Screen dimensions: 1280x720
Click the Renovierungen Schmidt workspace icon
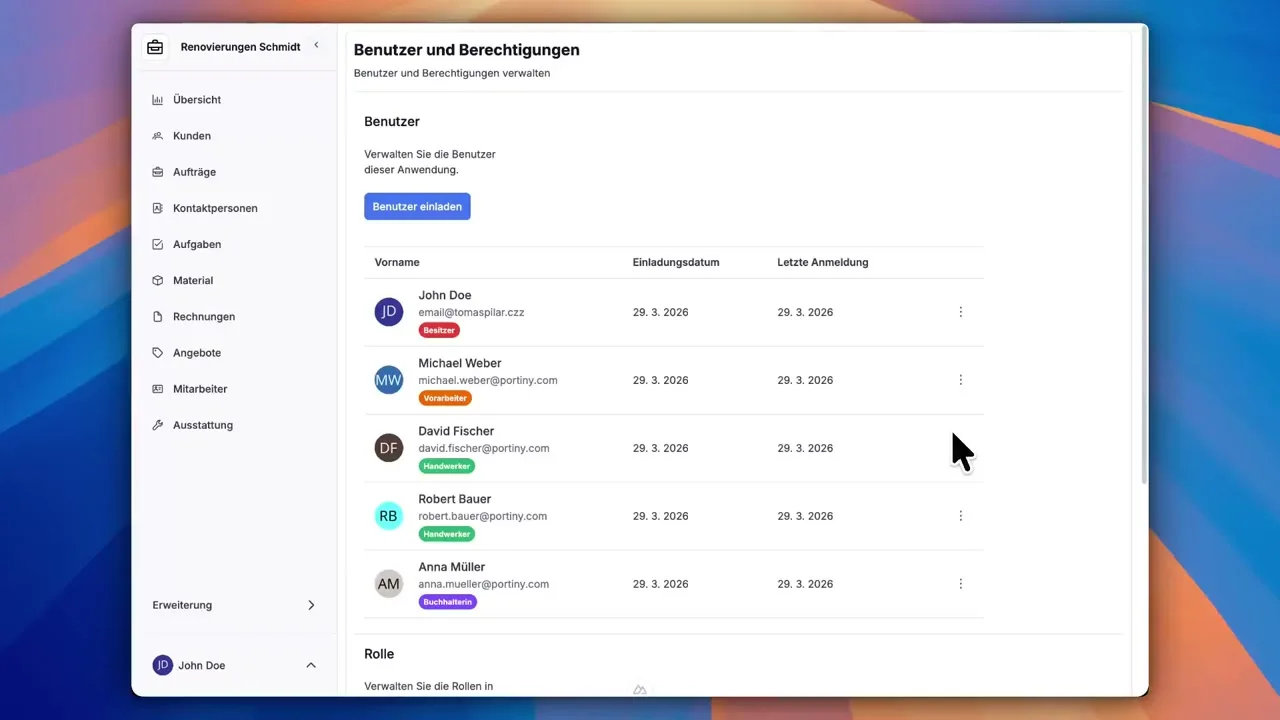coord(155,46)
